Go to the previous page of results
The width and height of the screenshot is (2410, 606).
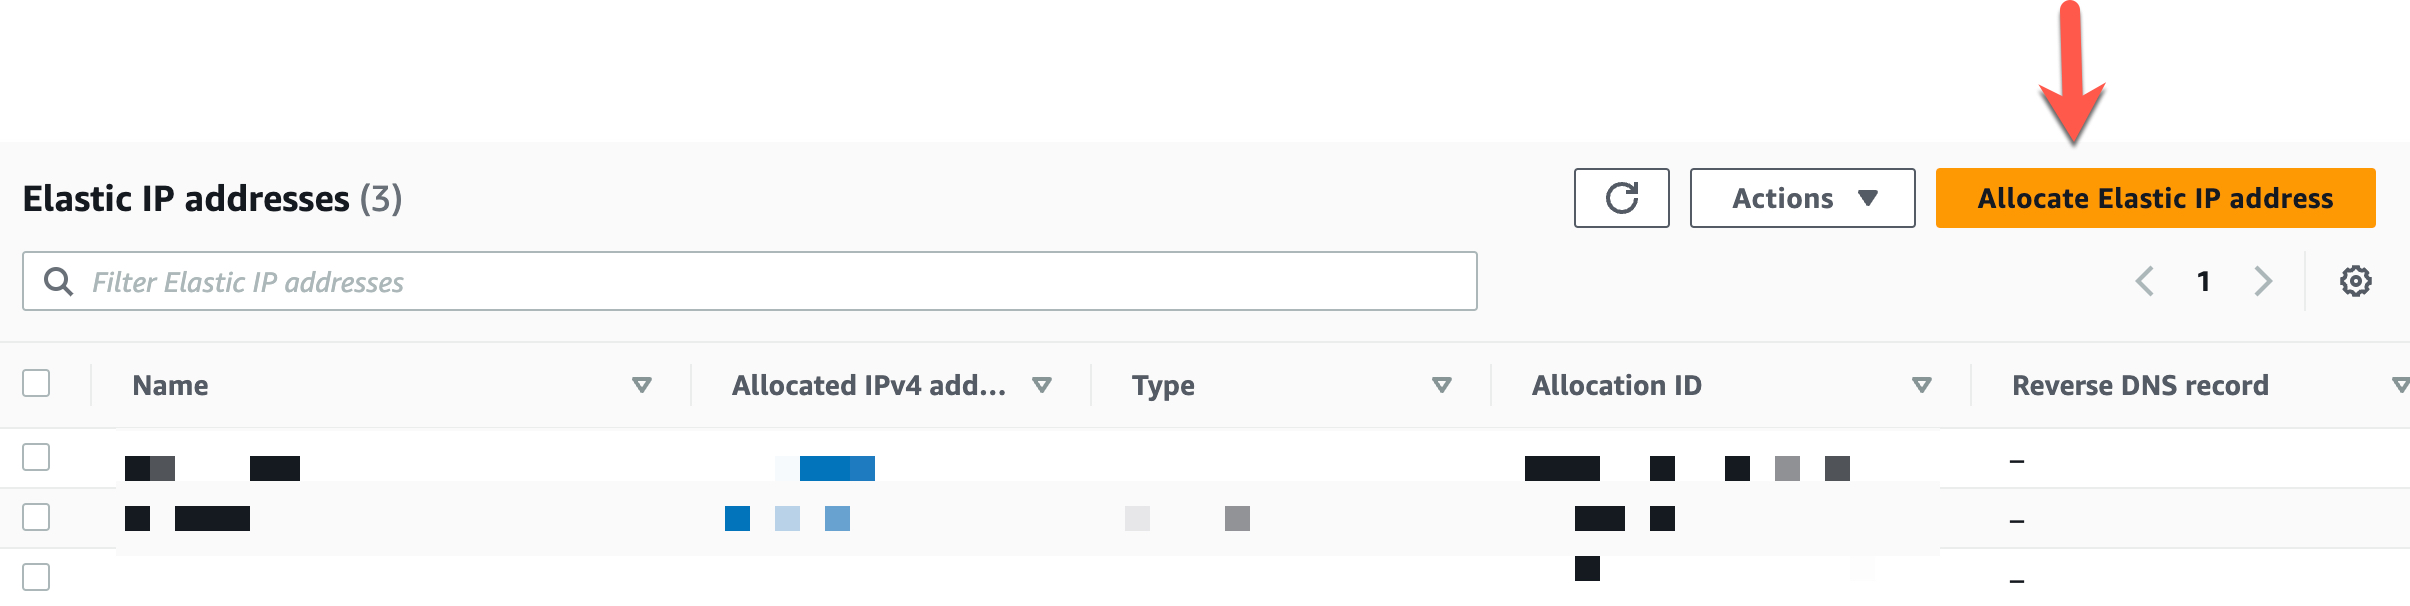[2145, 281]
